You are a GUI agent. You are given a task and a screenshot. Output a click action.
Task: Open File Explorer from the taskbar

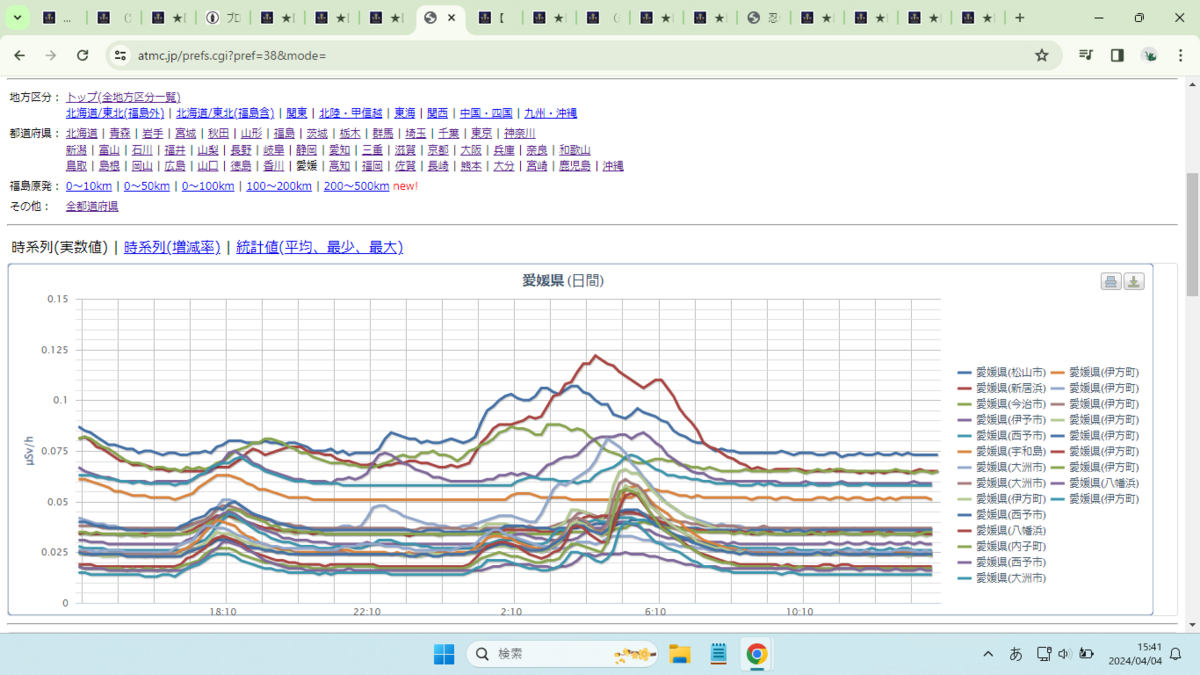click(x=680, y=654)
